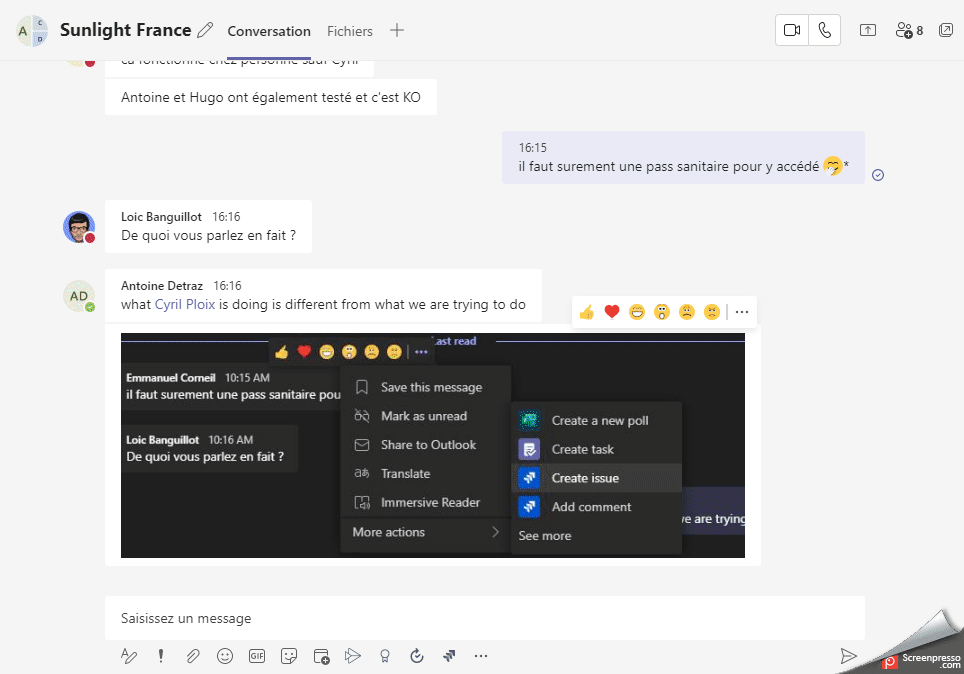The height and width of the screenshot is (674, 964).
Task: Focus the Saisissez un message box
Action: click(484, 618)
